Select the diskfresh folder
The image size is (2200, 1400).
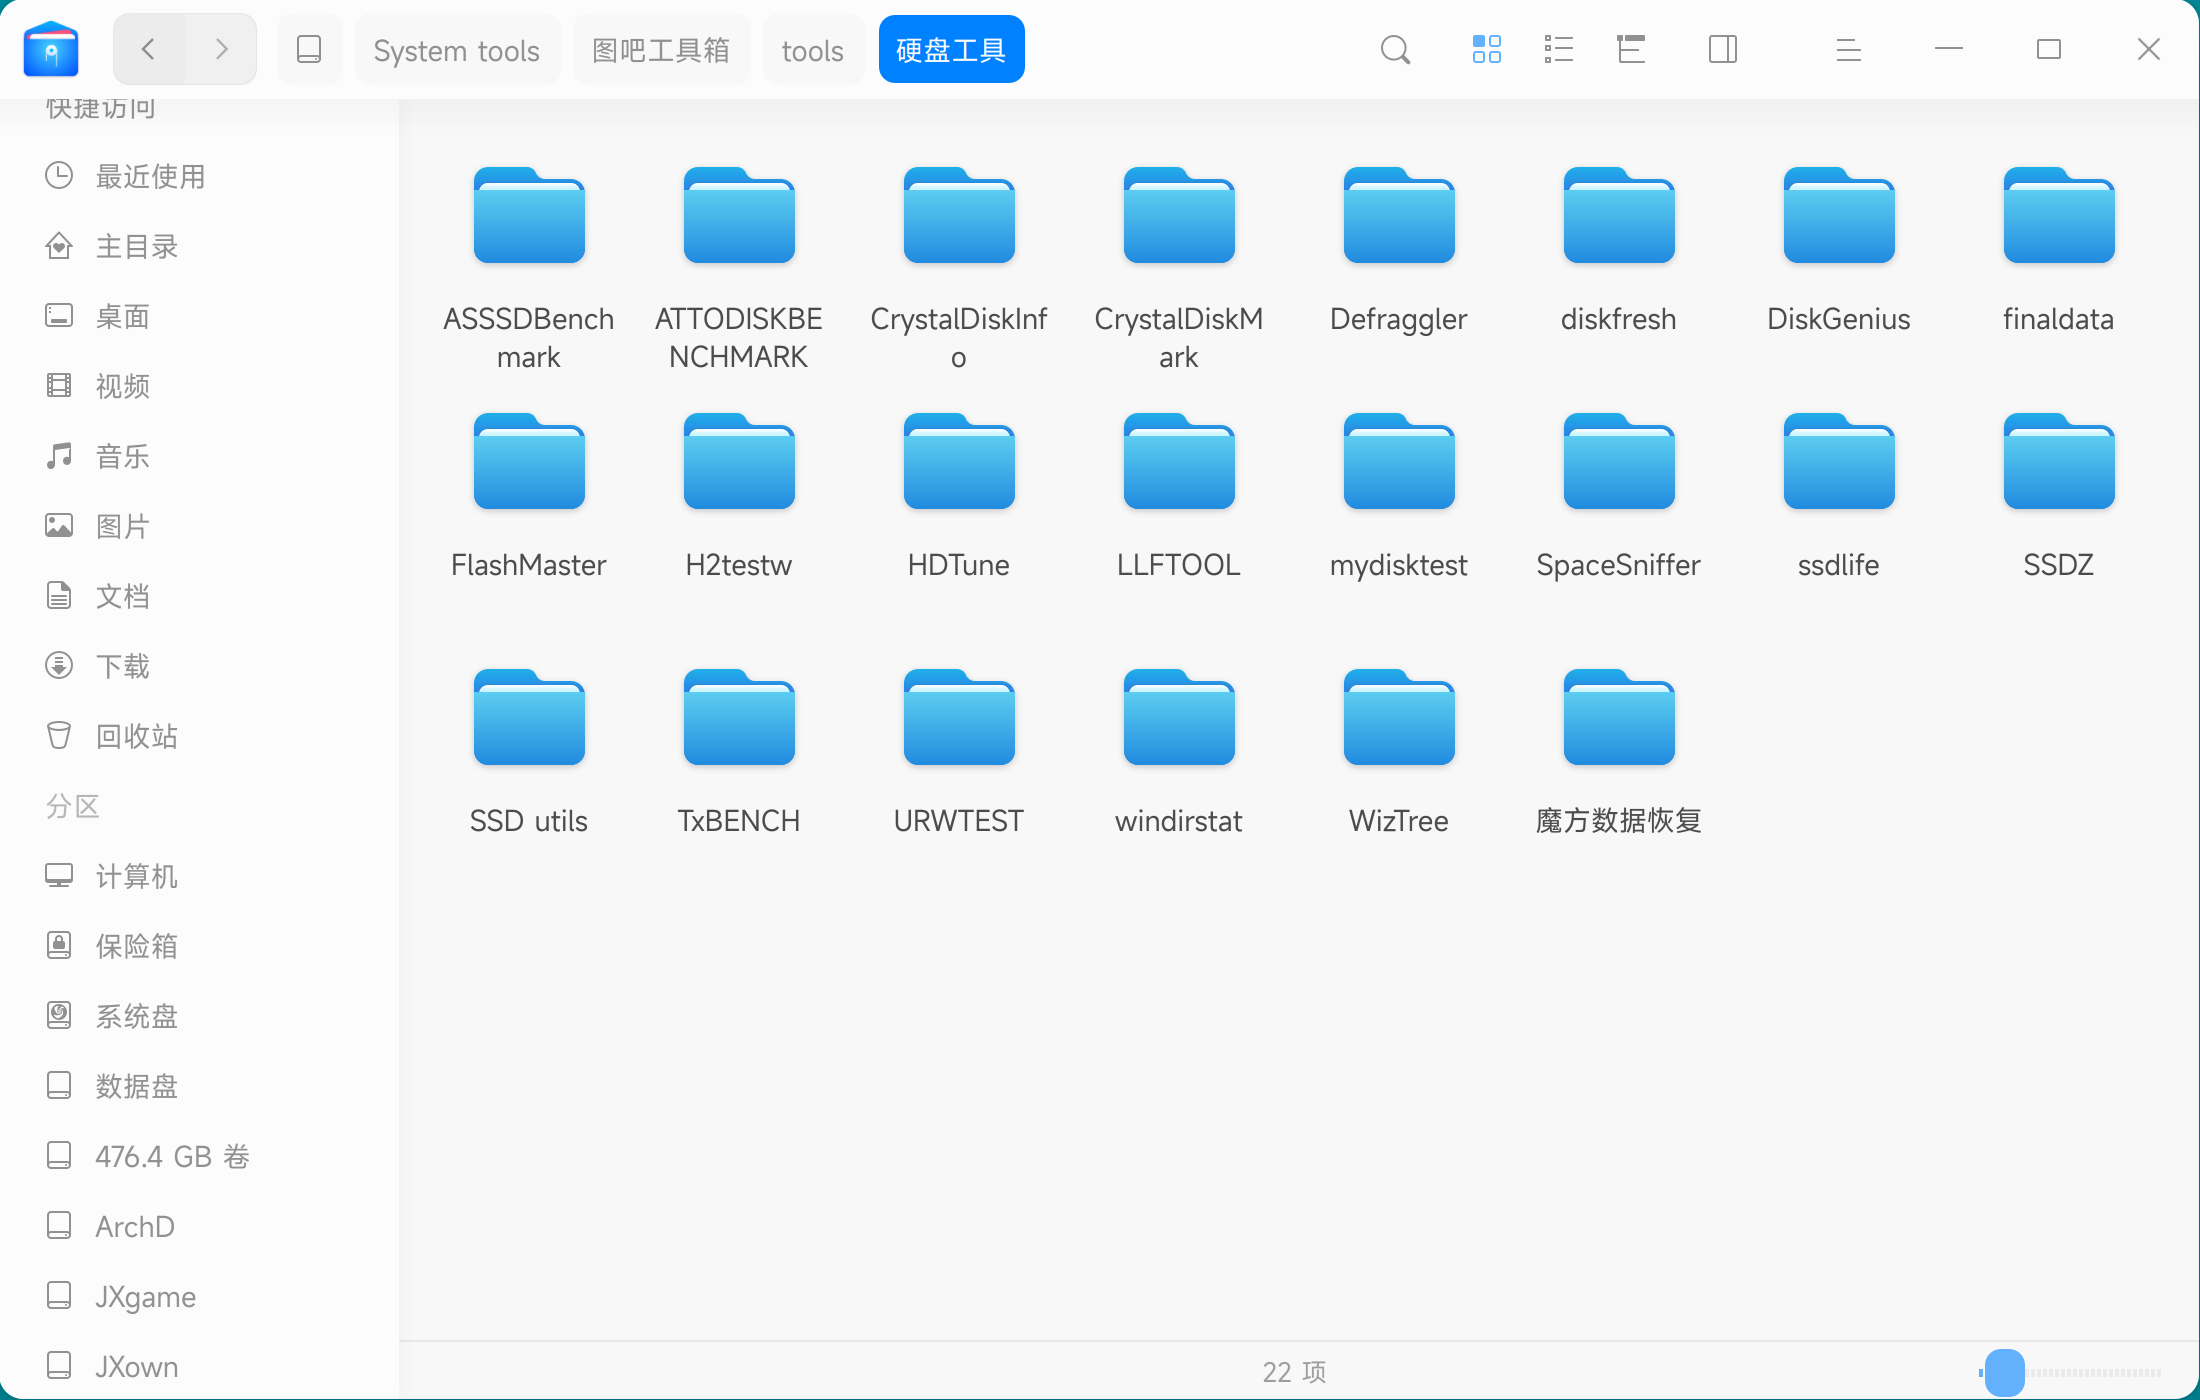pos(1619,250)
